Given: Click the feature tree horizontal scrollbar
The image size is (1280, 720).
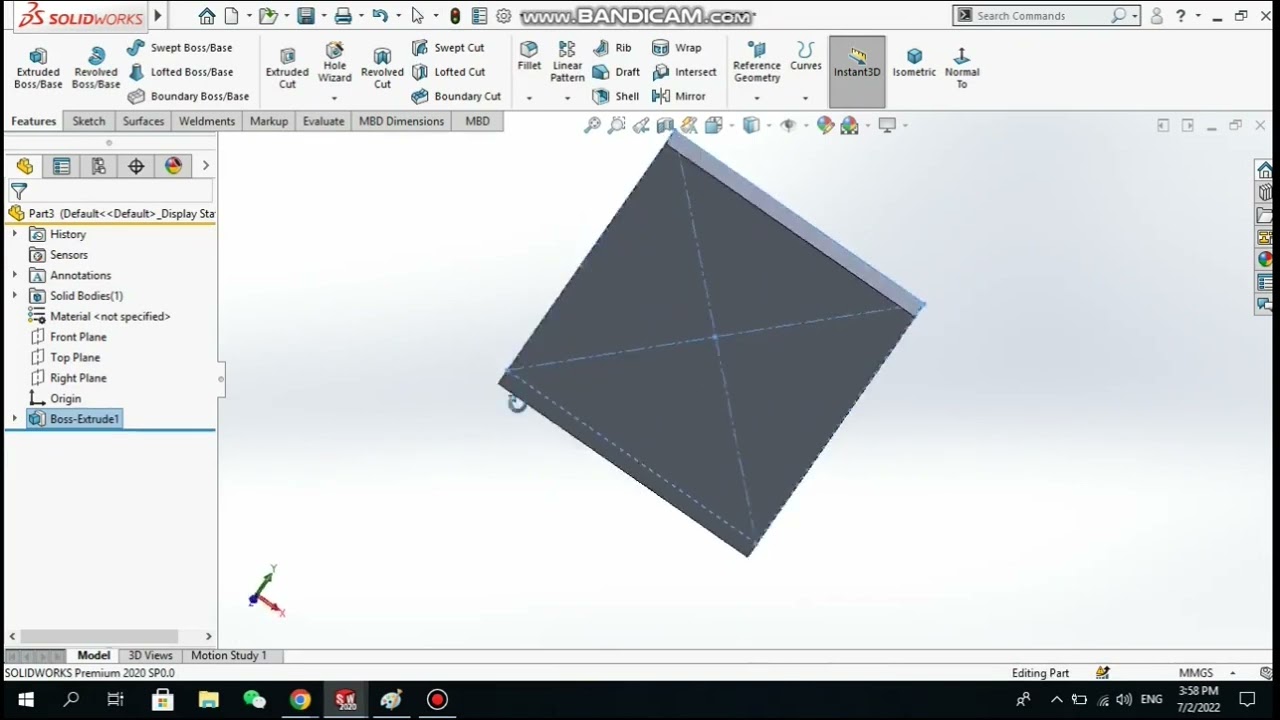Looking at the screenshot, I should (99, 636).
